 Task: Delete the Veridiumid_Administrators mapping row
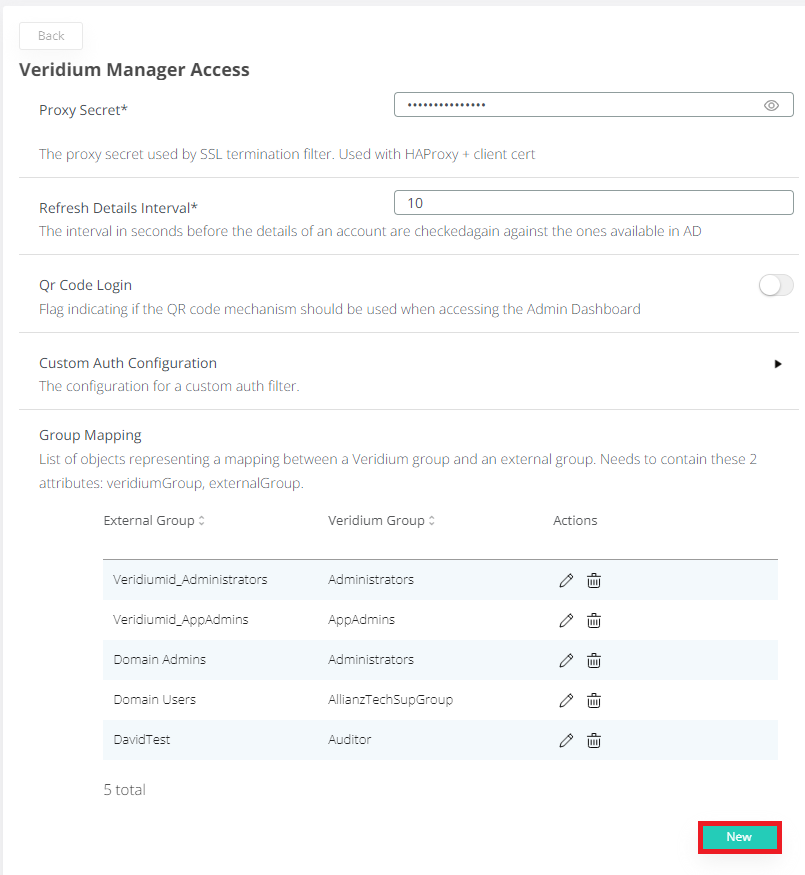coord(593,580)
